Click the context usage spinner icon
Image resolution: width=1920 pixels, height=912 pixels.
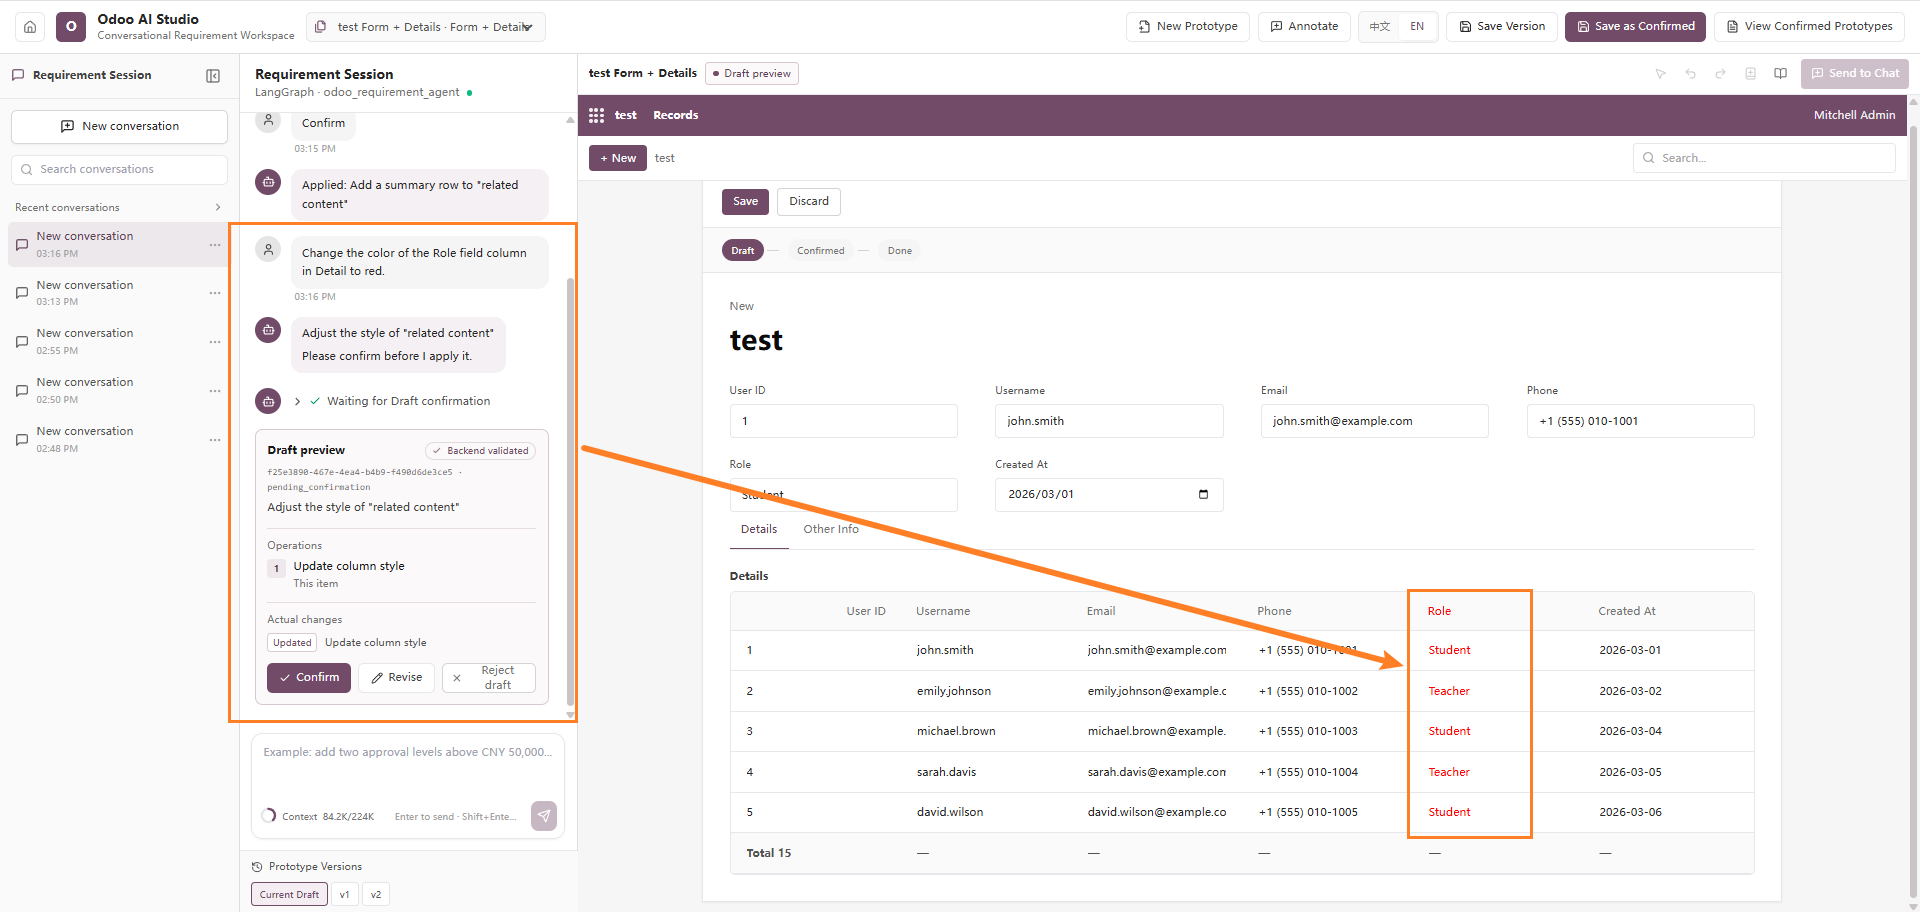tap(269, 816)
